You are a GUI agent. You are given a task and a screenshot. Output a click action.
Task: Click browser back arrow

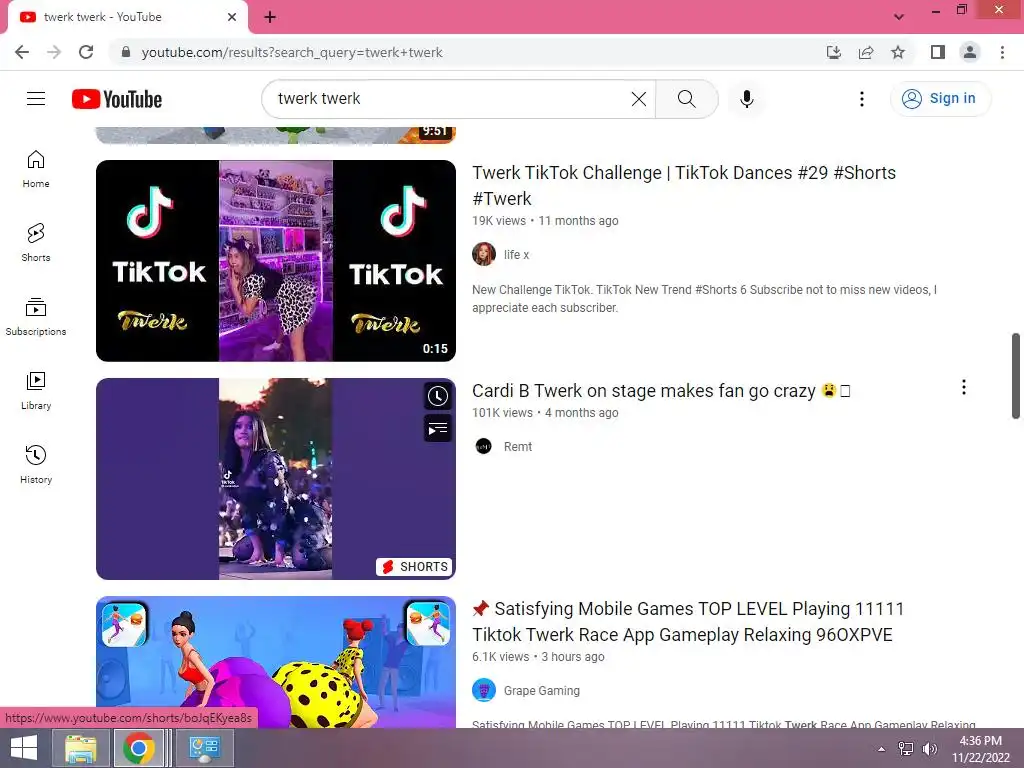[22, 52]
